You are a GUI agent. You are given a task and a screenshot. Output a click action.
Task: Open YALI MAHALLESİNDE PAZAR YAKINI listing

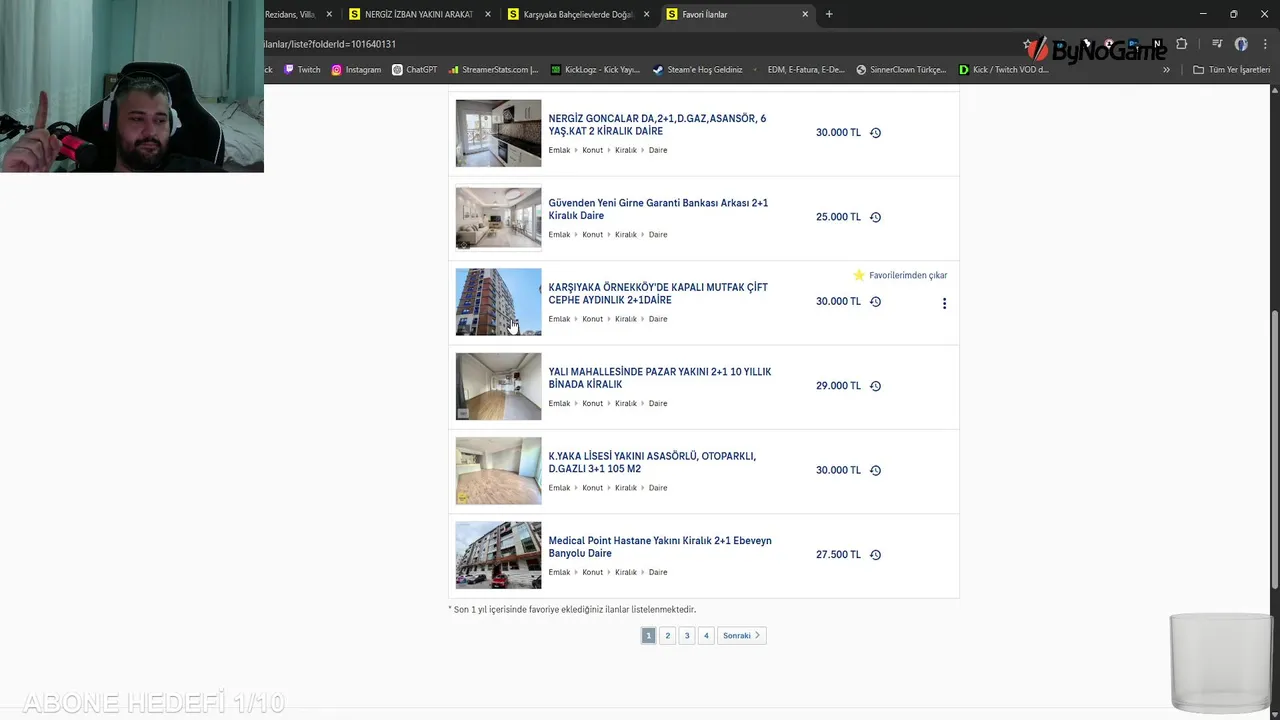660,378
